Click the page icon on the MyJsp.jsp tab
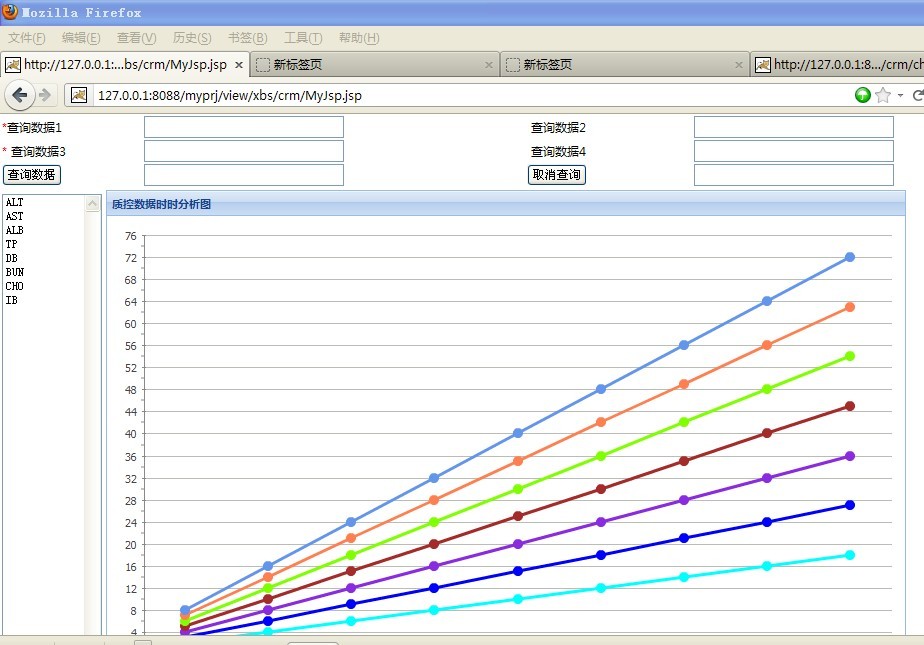 point(13,63)
